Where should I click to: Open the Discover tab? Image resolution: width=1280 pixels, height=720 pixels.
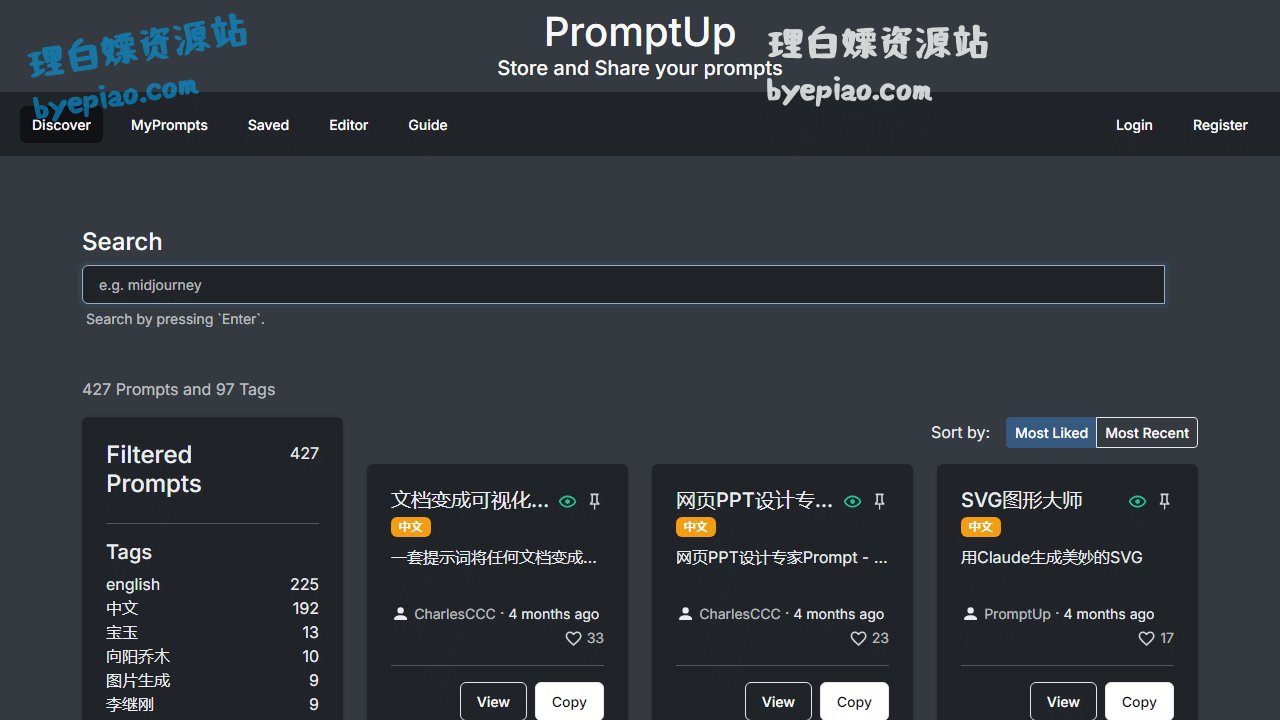click(61, 125)
